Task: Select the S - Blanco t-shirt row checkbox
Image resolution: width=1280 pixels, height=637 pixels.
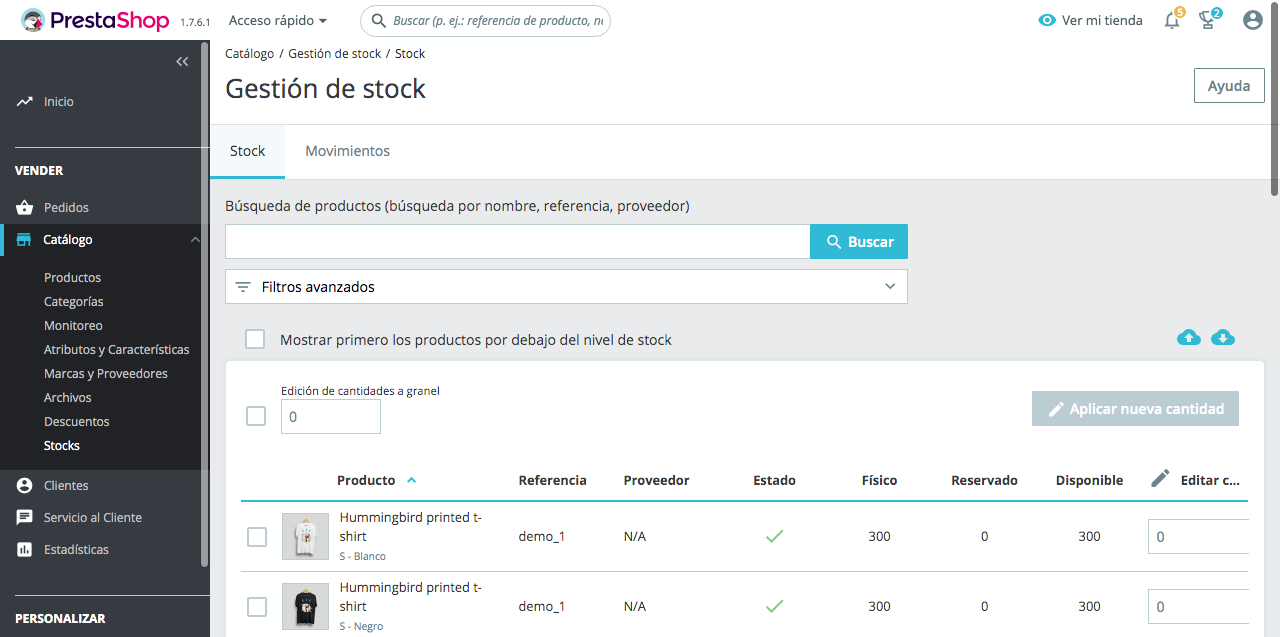Action: pyautogui.click(x=257, y=537)
